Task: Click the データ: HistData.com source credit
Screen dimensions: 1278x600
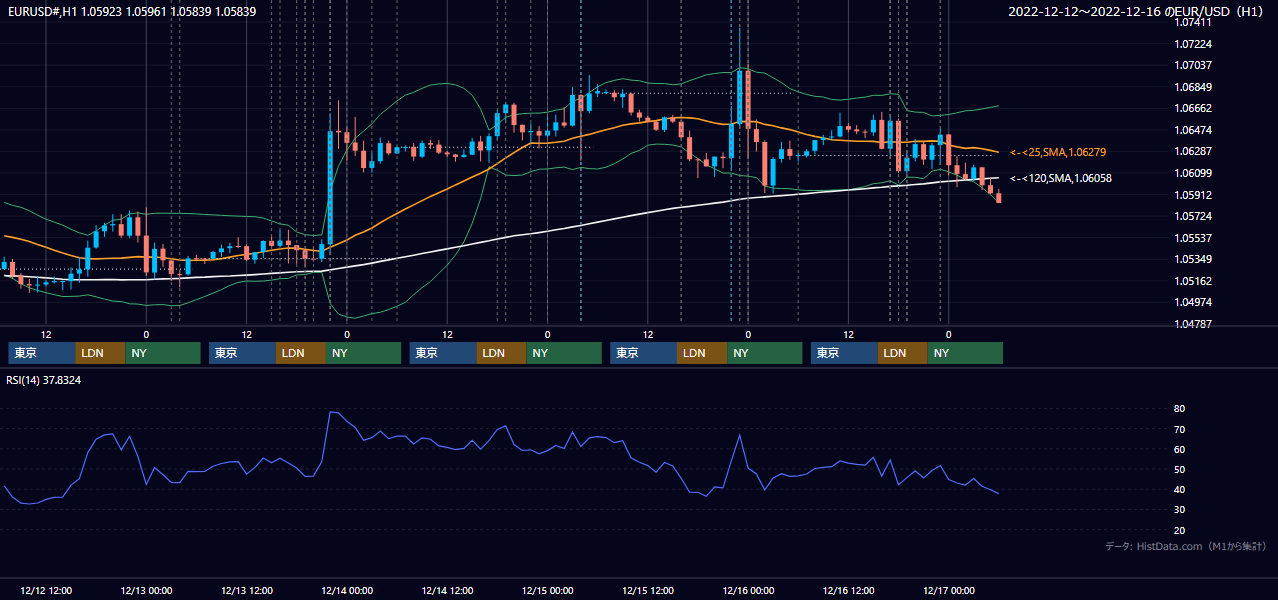Action: 1186,546
